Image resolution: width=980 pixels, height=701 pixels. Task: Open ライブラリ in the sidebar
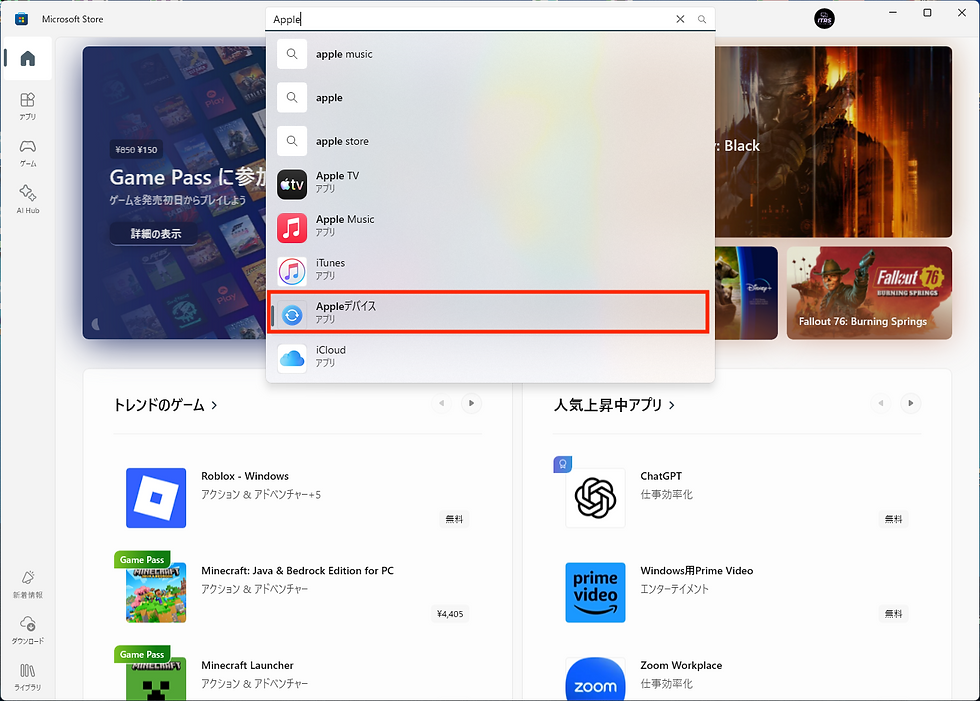click(x=28, y=677)
